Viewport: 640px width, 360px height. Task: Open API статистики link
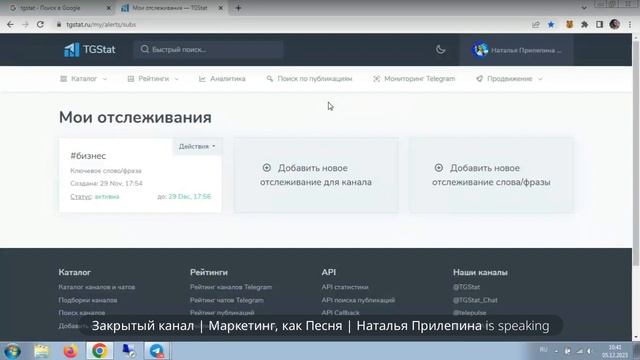click(345, 287)
